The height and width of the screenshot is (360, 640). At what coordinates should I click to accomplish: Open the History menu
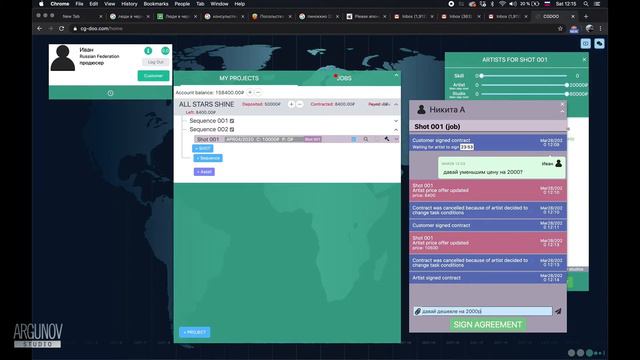pos(129,4)
